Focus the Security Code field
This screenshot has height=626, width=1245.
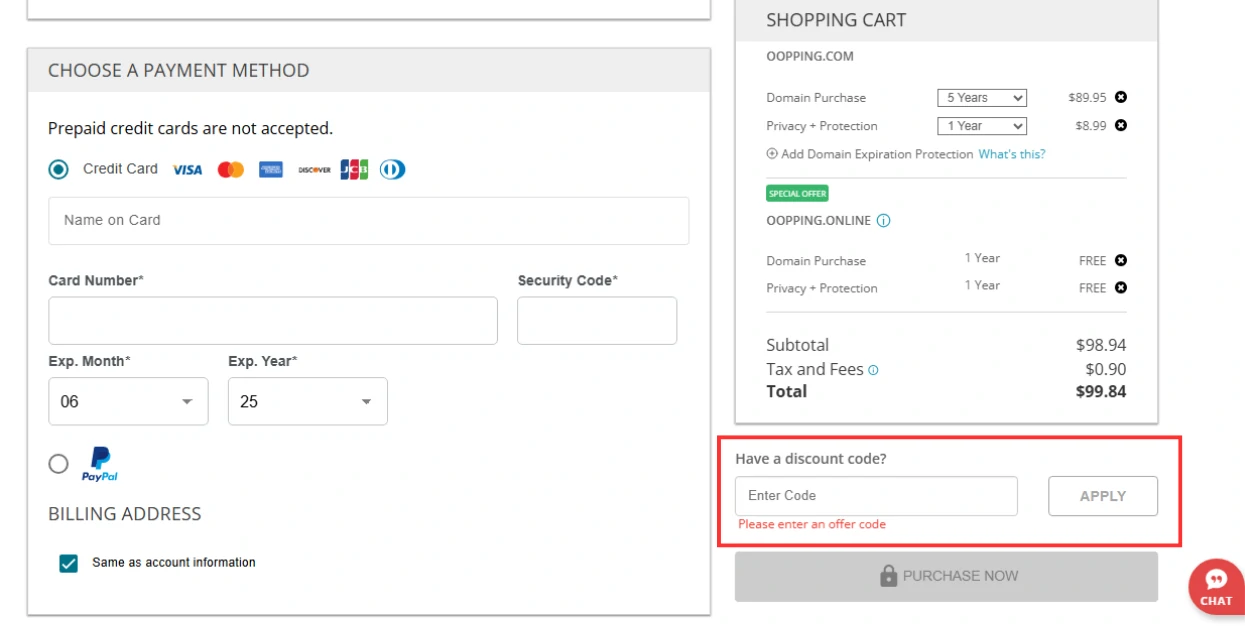(x=597, y=320)
